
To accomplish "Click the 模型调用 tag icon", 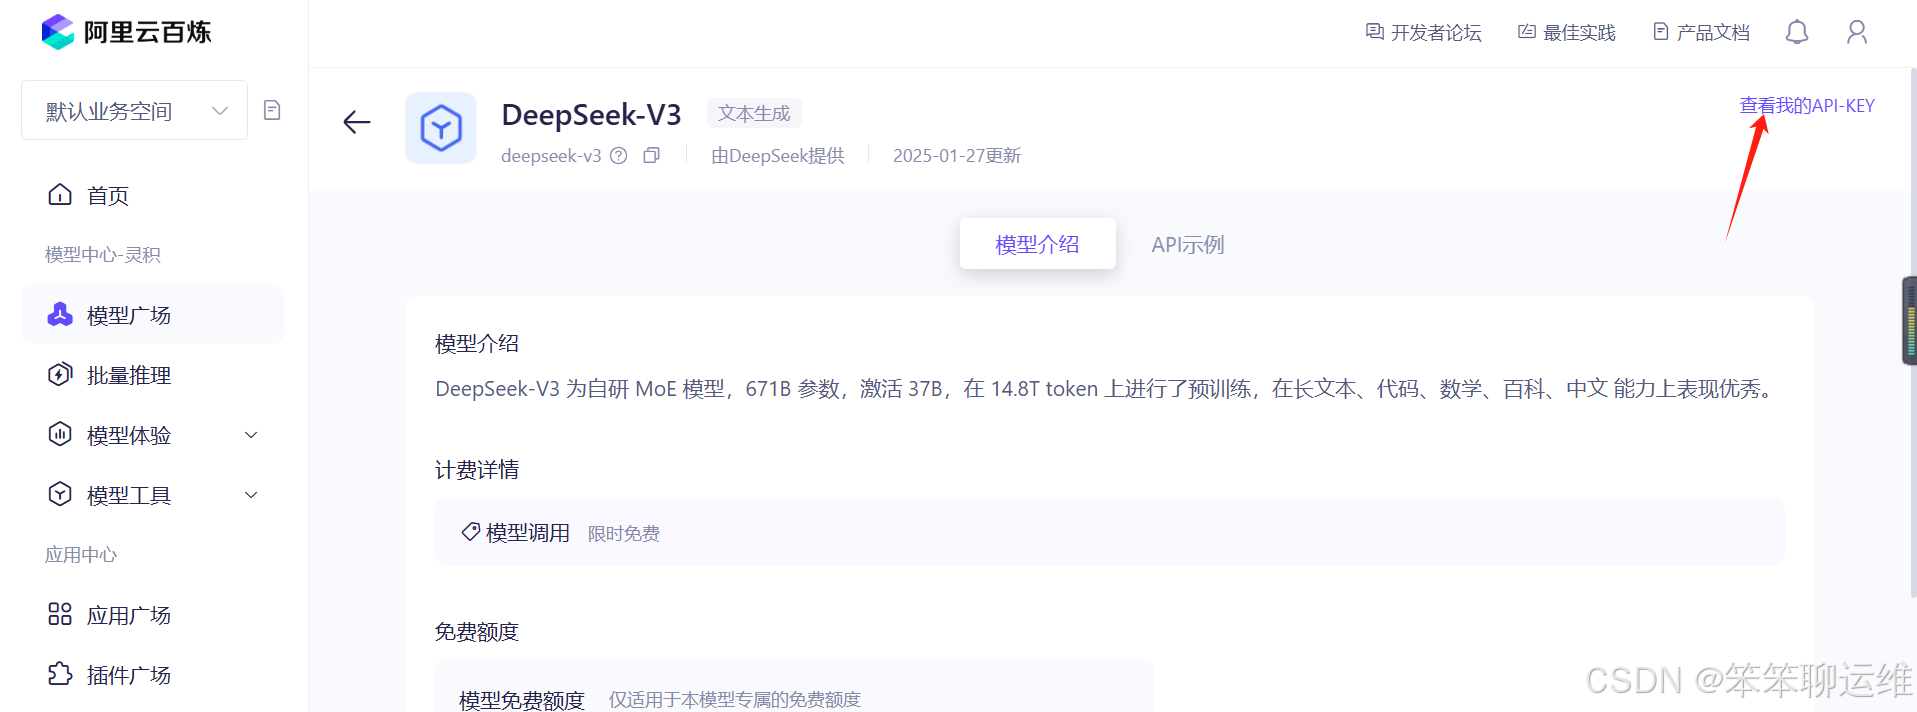I will pos(470,532).
